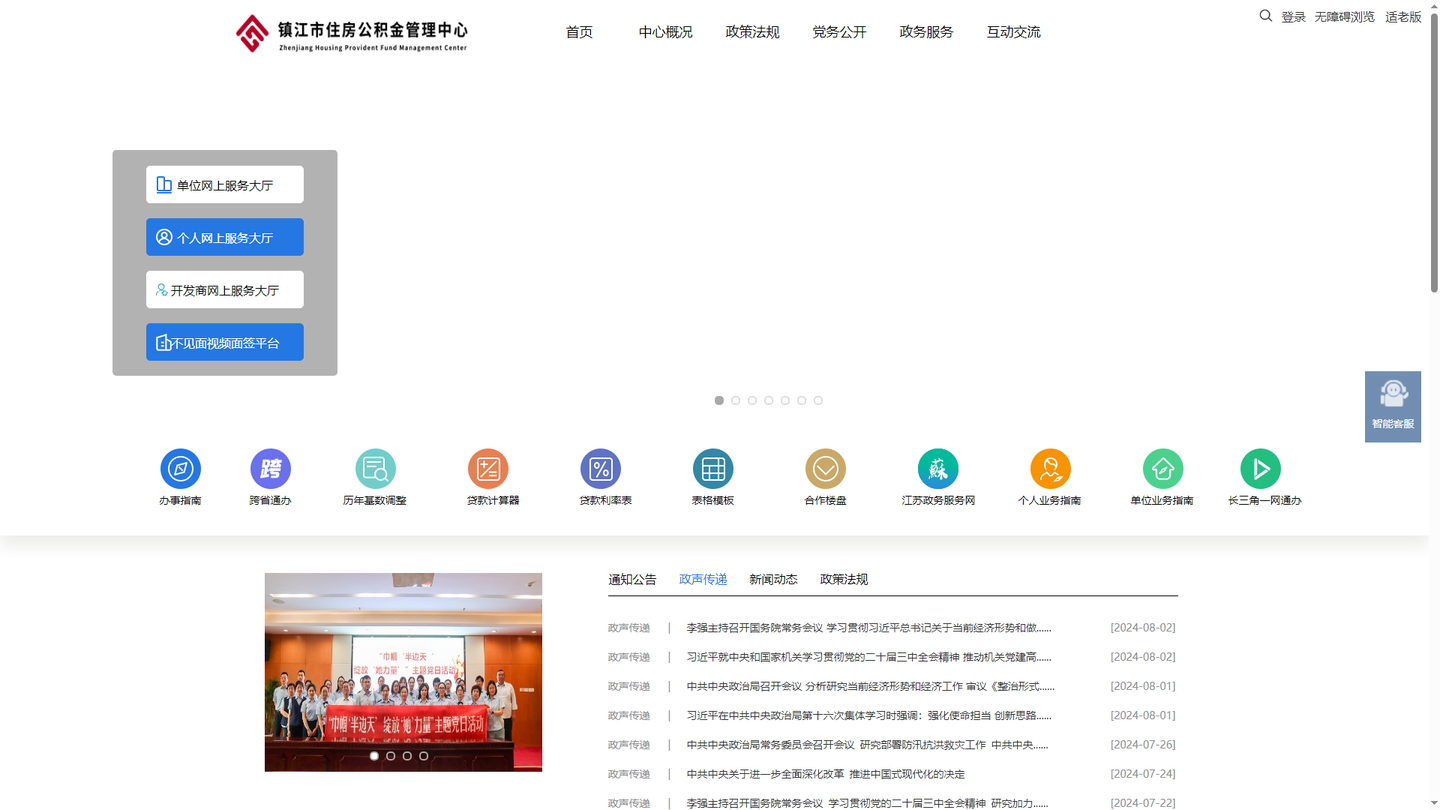Enable 无障碍浏览 mode
The width and height of the screenshot is (1440, 810).
click(1344, 17)
